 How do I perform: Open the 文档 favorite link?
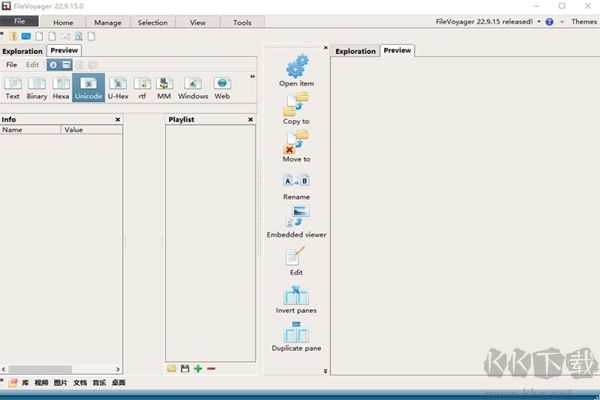[80, 382]
